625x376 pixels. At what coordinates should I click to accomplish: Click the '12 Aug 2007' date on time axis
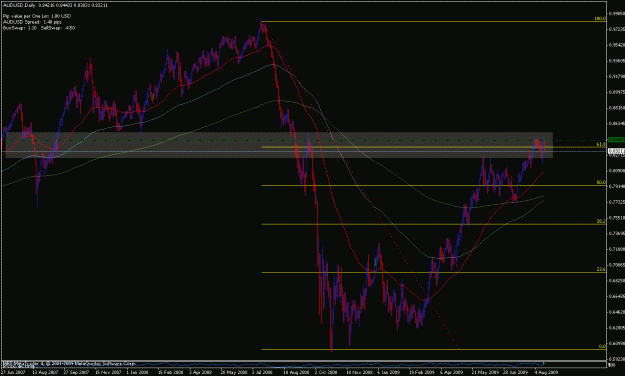coord(45,372)
